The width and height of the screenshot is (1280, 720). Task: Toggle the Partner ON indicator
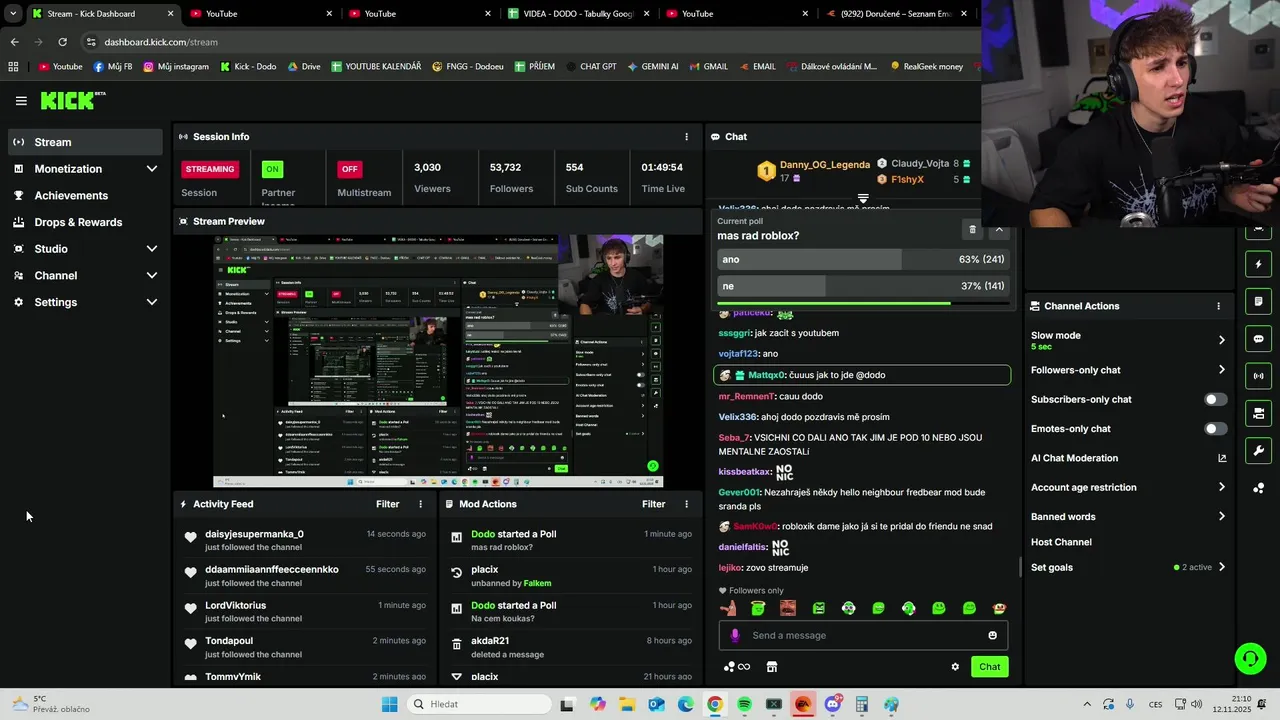272,169
